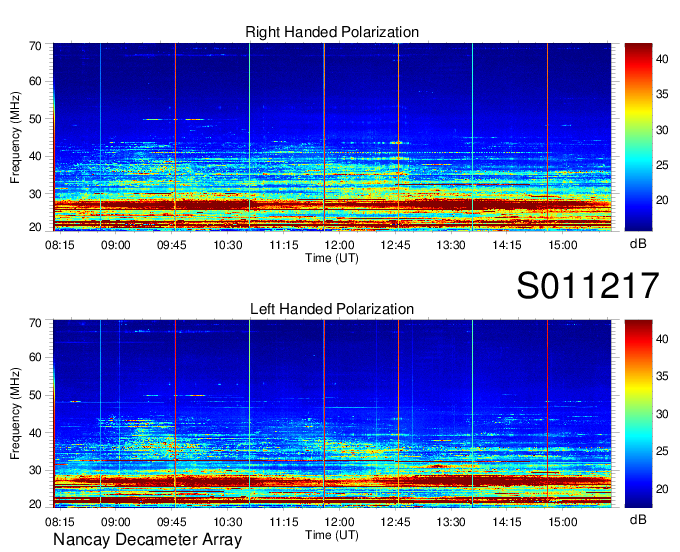Click the 12:00 tick under Left Handed plot

340,522
